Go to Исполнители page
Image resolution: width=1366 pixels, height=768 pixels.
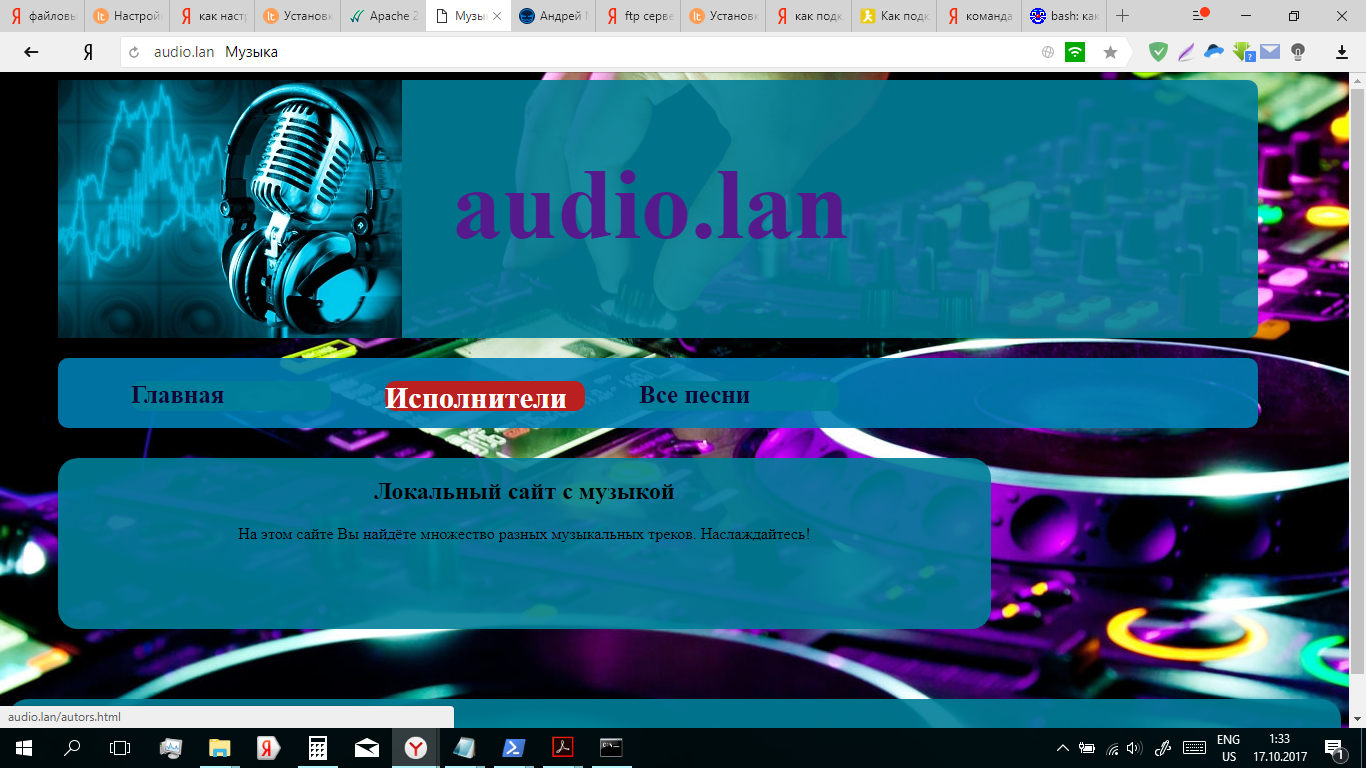point(476,397)
